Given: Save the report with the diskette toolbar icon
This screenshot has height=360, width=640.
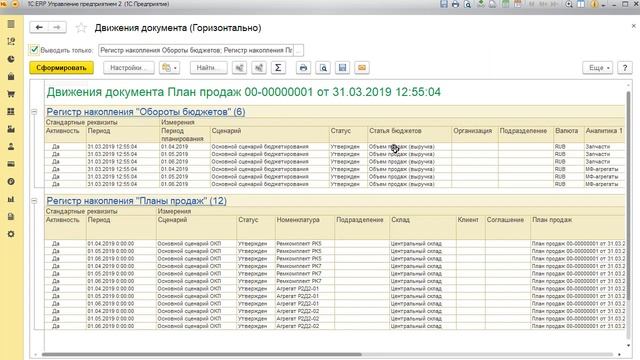Looking at the screenshot, I should point(342,68).
